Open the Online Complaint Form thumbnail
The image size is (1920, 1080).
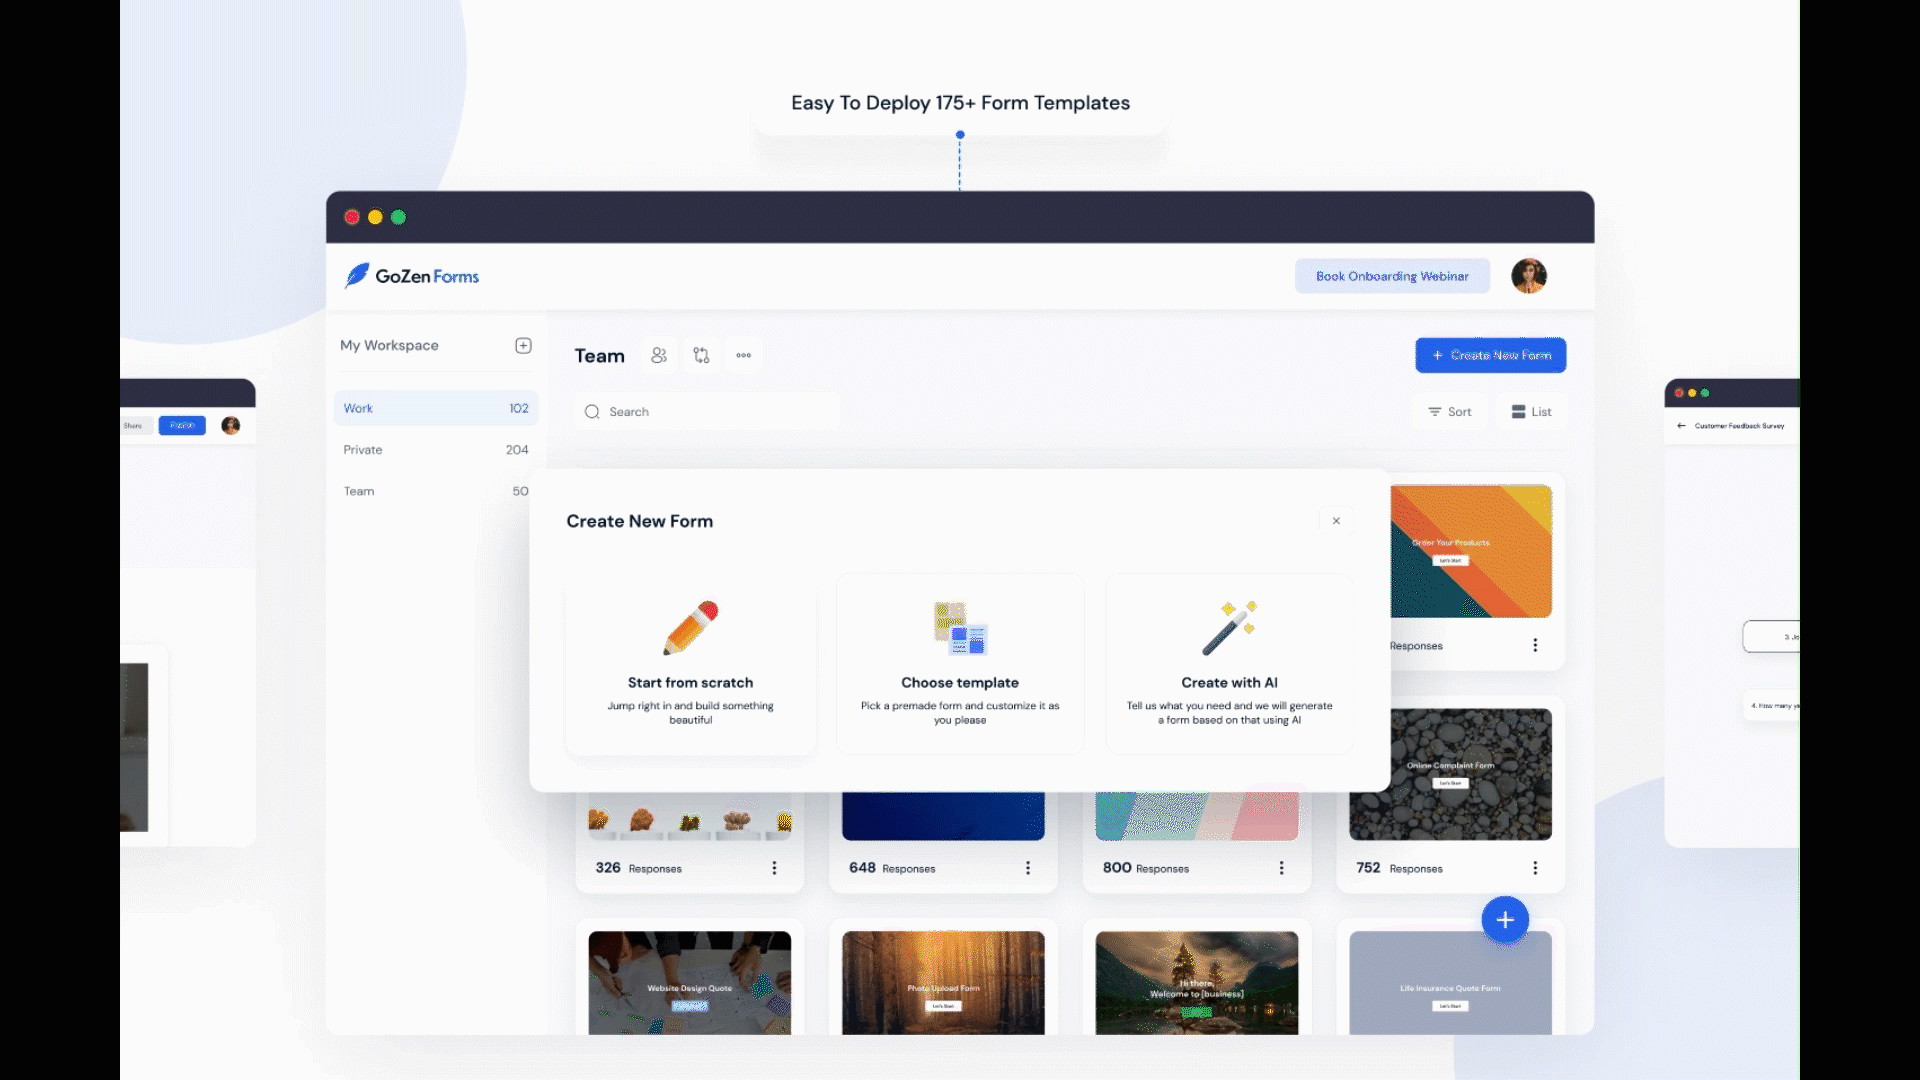1450,774
